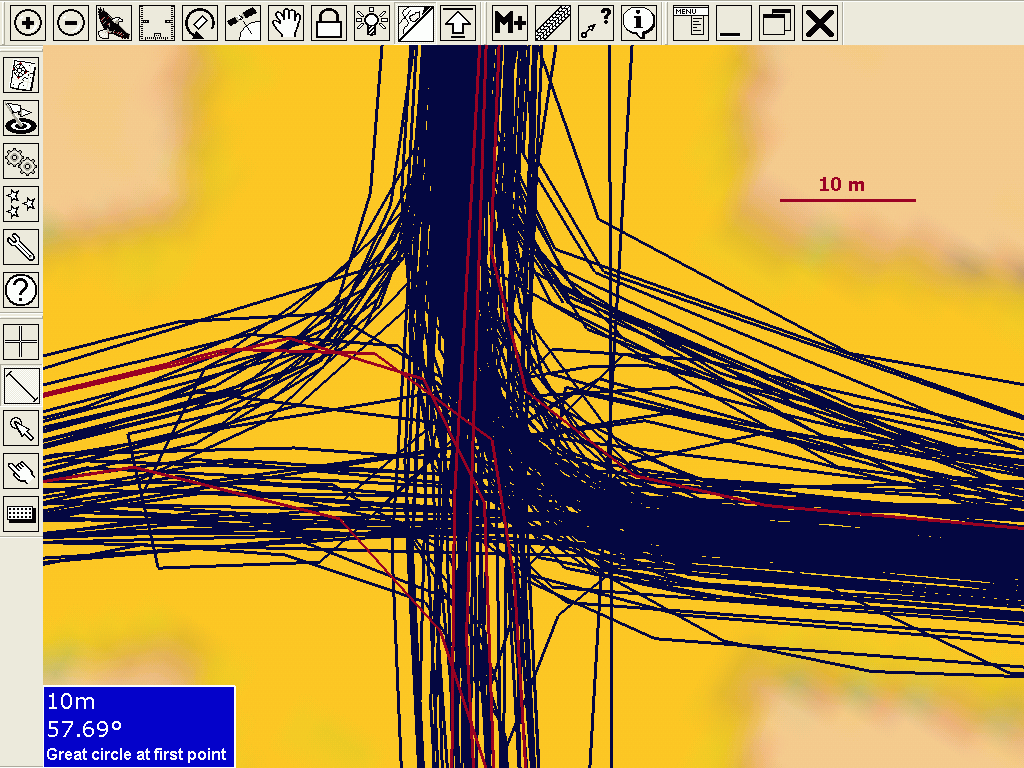Image resolution: width=1024 pixels, height=768 pixels.
Task: Open the wrench tools icon
Action: (21, 247)
